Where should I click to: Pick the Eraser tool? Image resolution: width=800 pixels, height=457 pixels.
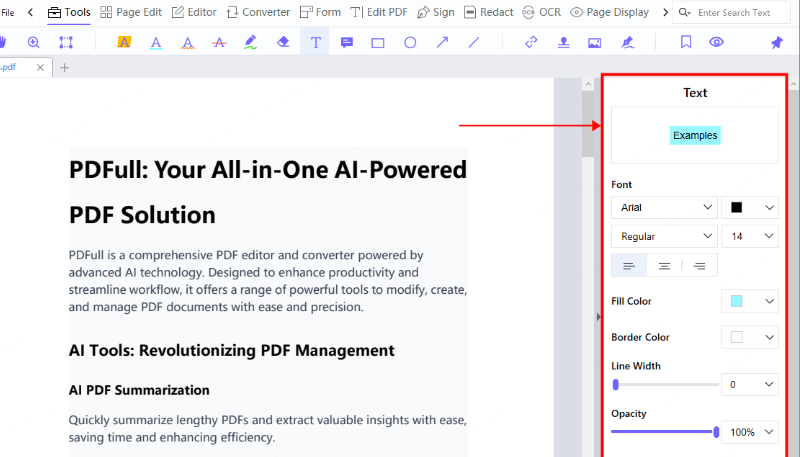coord(283,43)
